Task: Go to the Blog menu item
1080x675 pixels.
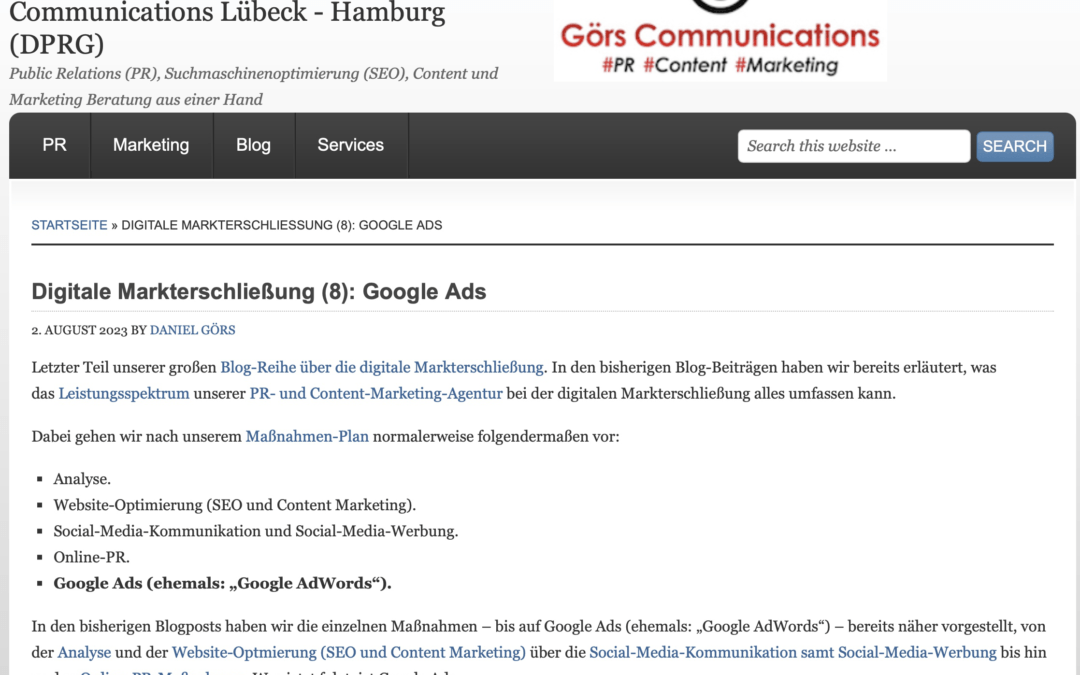Action: [253, 145]
